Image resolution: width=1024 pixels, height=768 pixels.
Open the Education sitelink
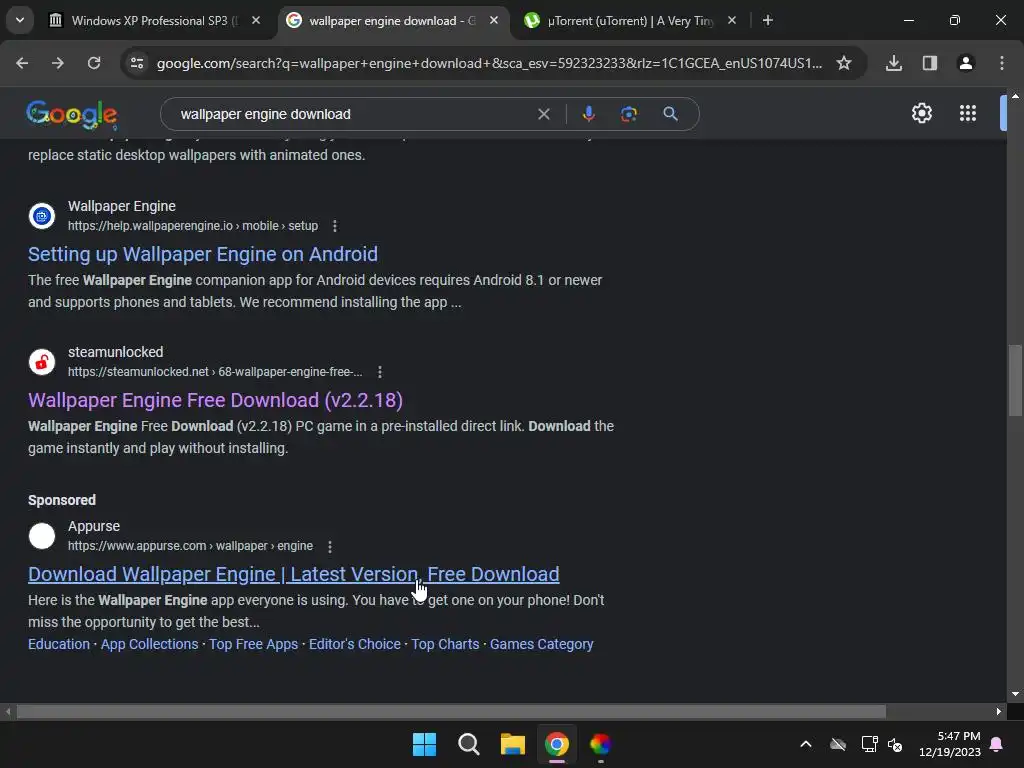point(59,644)
